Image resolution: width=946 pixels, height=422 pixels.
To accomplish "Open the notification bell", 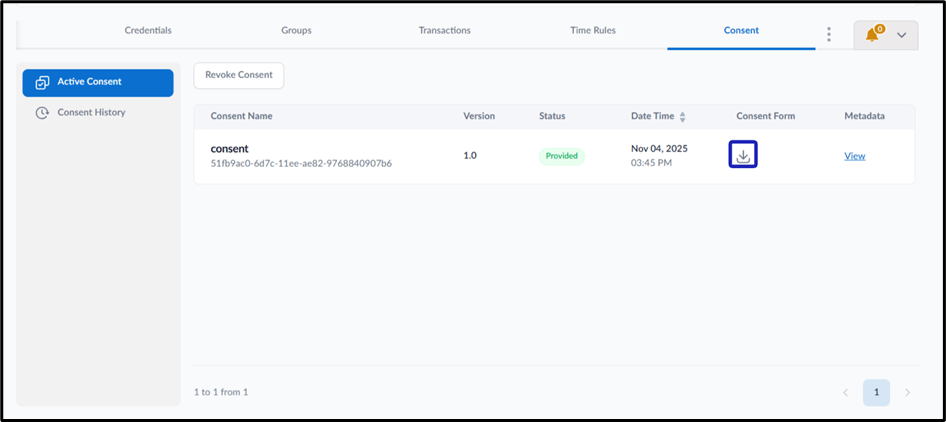I will [x=873, y=34].
